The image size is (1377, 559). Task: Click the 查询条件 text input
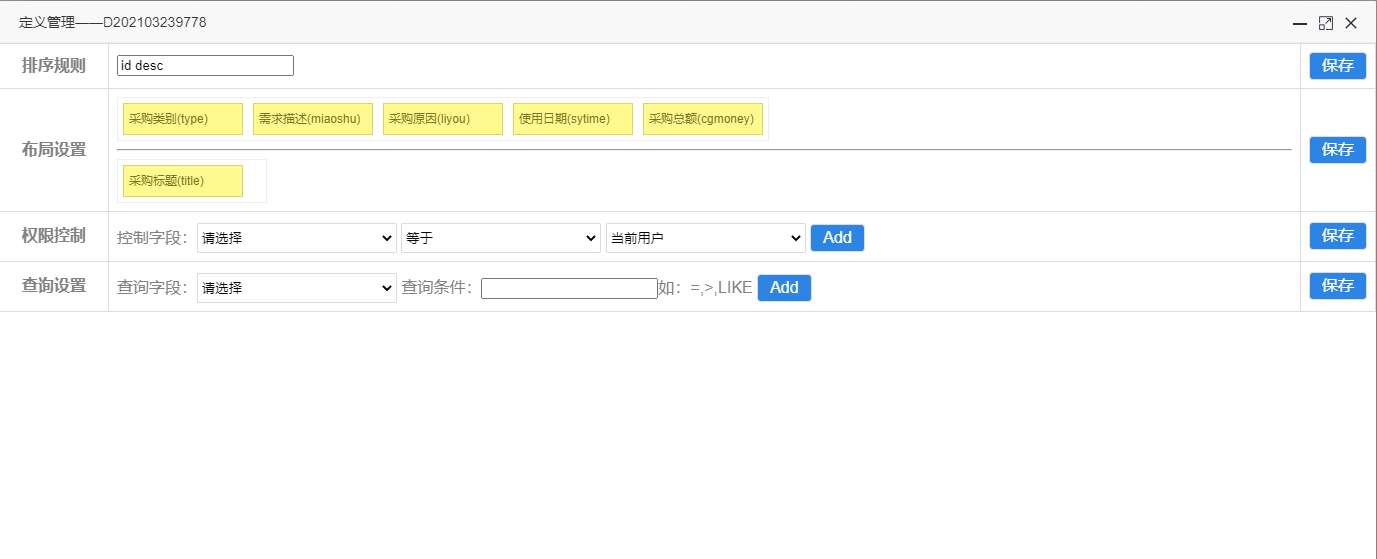click(x=569, y=288)
